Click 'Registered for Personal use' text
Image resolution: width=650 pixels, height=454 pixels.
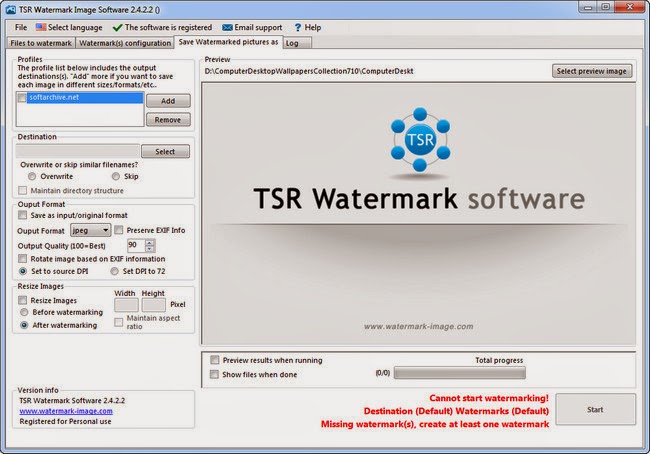[65, 421]
